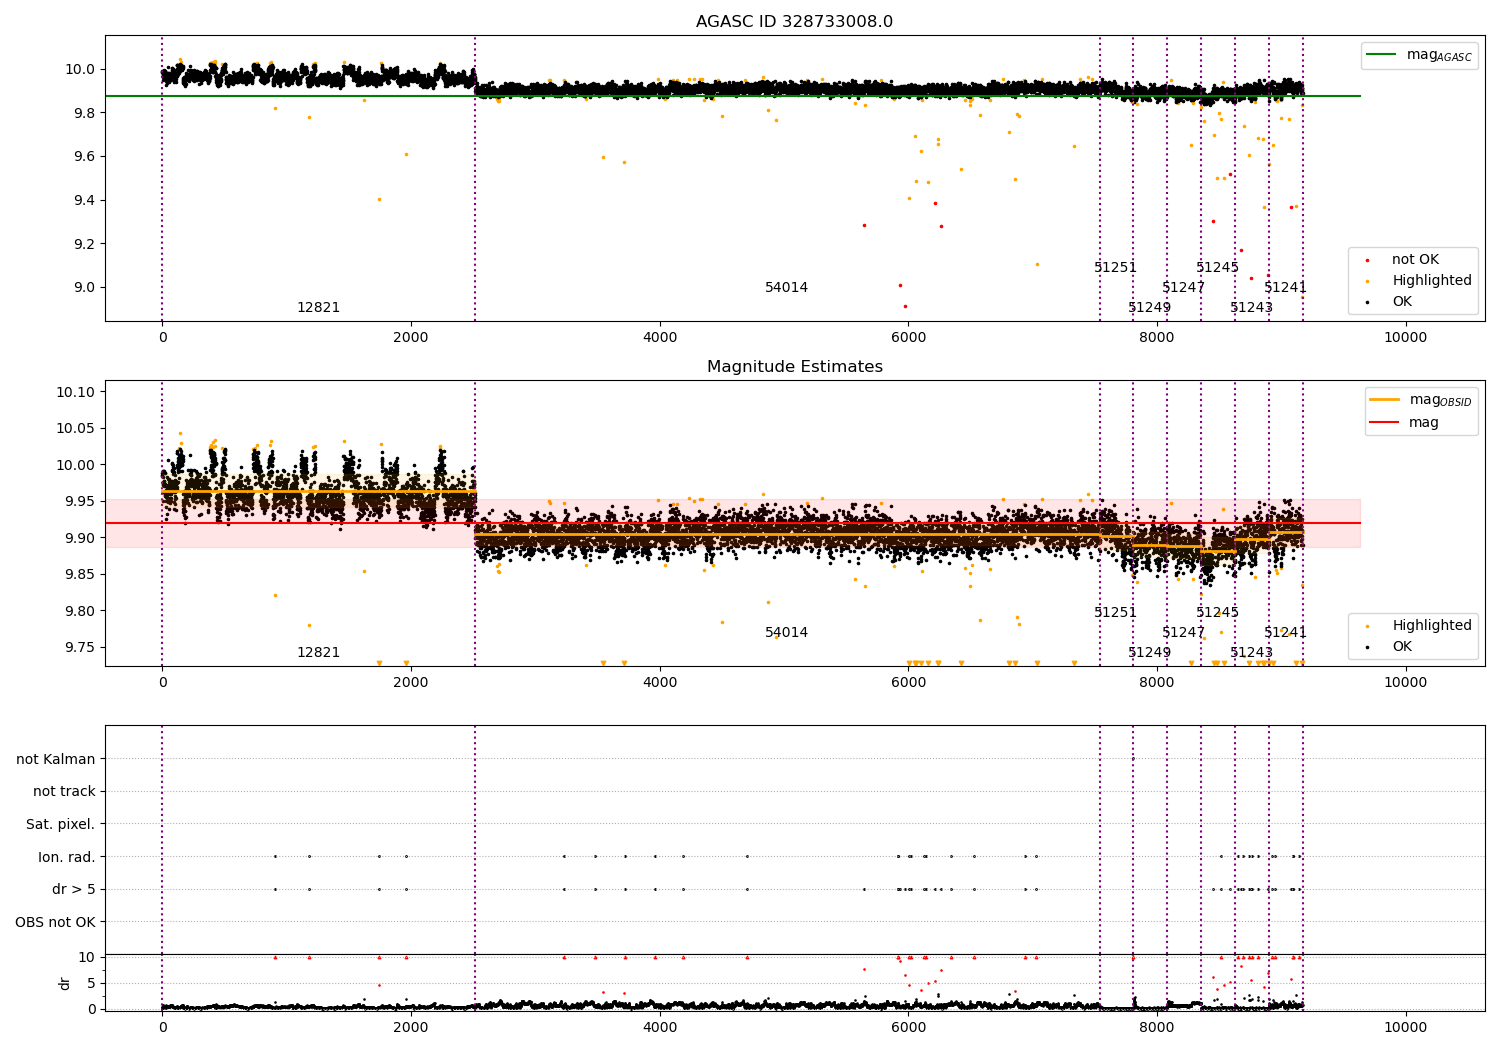Click the dr axis tick '5' in bottom plot

coord(91,984)
